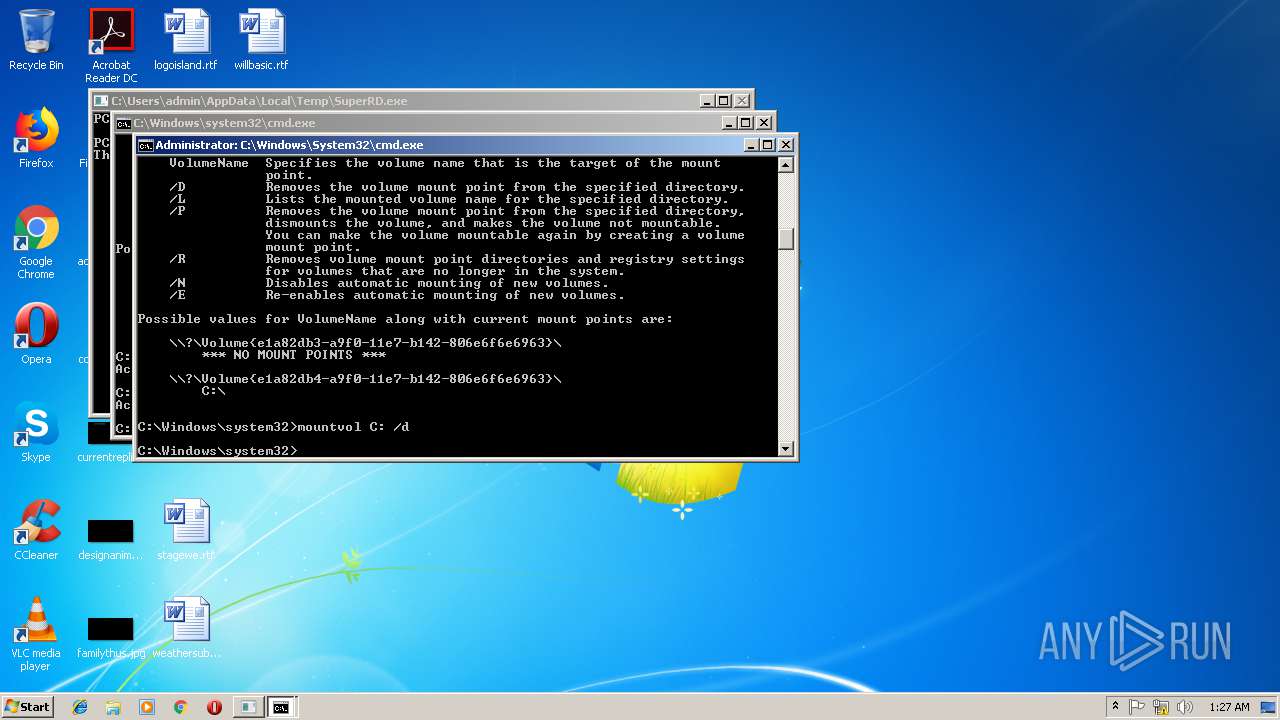Open Action Center flag in tray
Screen dimensions: 1280x720
pos(1137,707)
